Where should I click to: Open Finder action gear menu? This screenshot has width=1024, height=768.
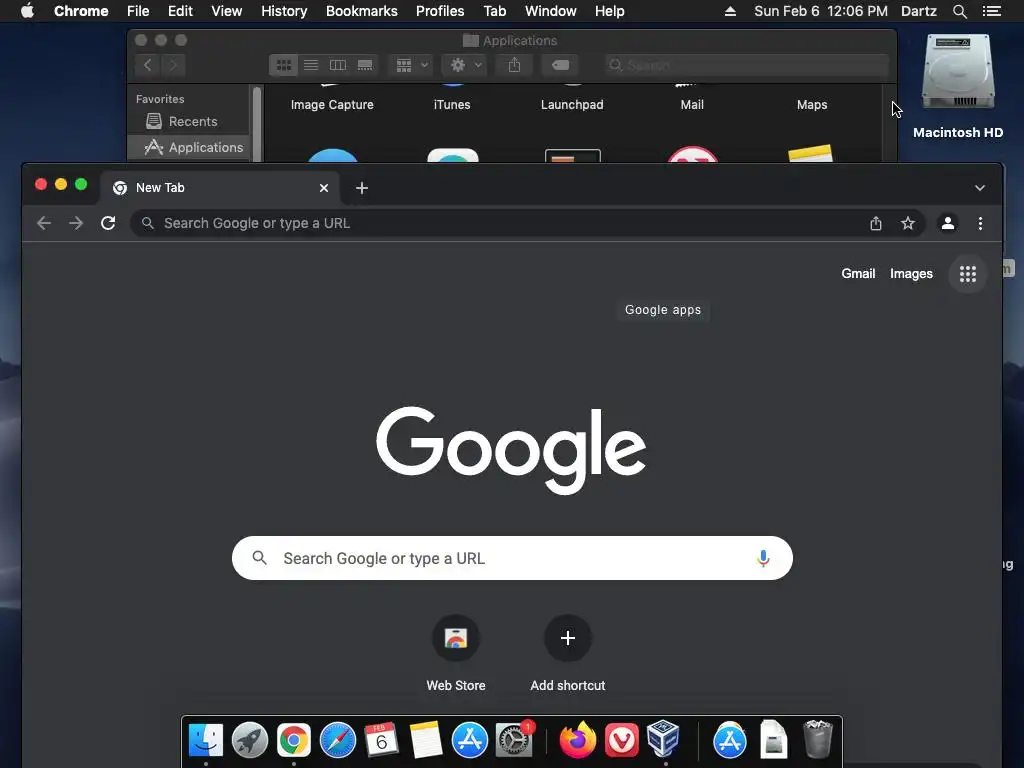tap(464, 65)
